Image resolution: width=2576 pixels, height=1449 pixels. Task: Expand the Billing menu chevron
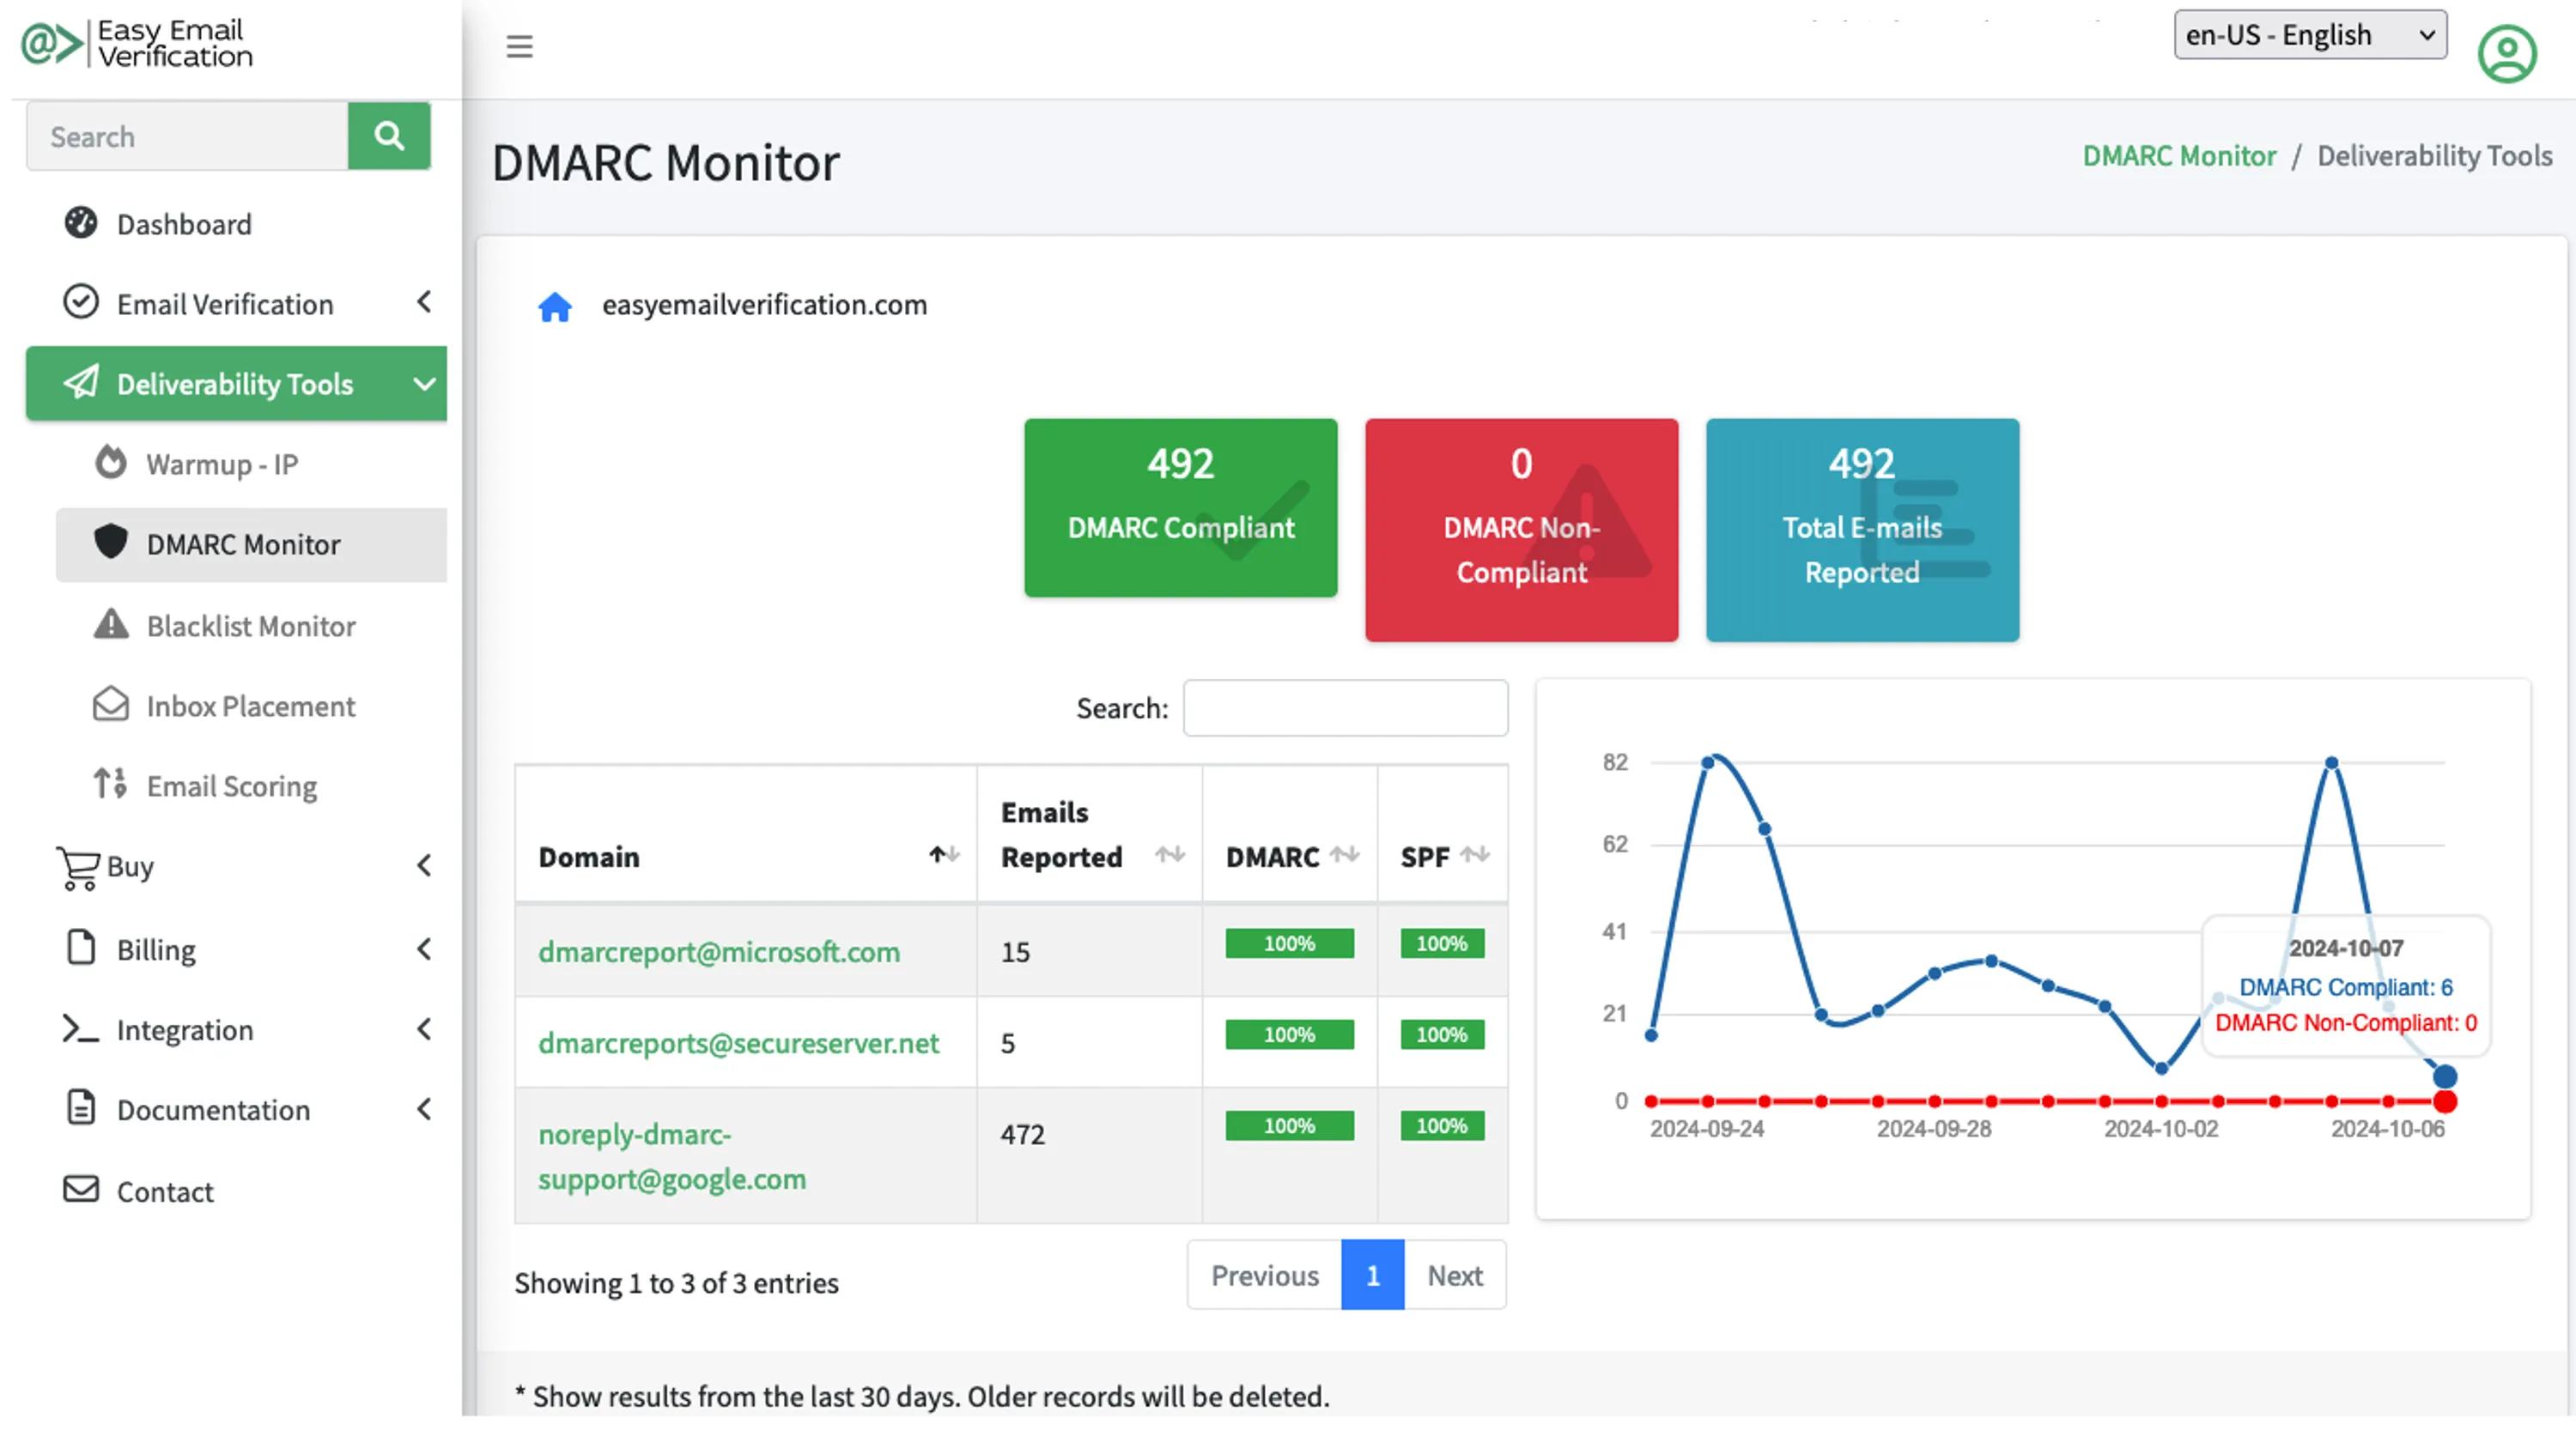424,949
